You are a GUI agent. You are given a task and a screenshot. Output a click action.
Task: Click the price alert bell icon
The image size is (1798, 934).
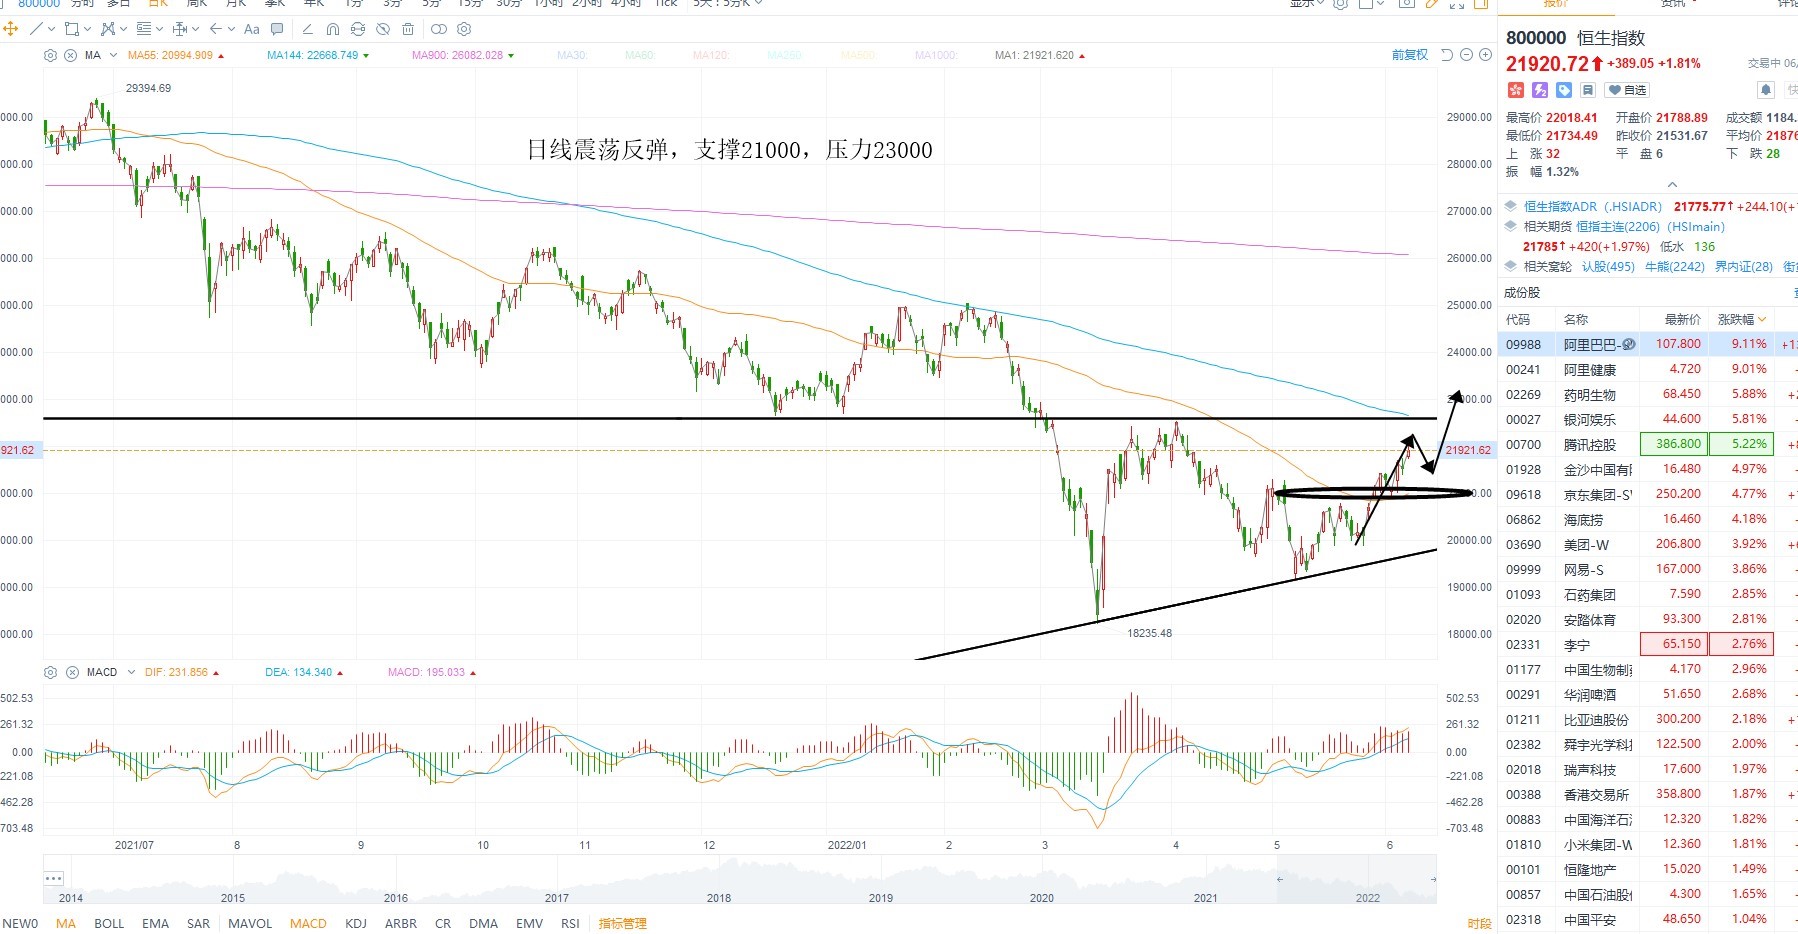[x=1766, y=90]
